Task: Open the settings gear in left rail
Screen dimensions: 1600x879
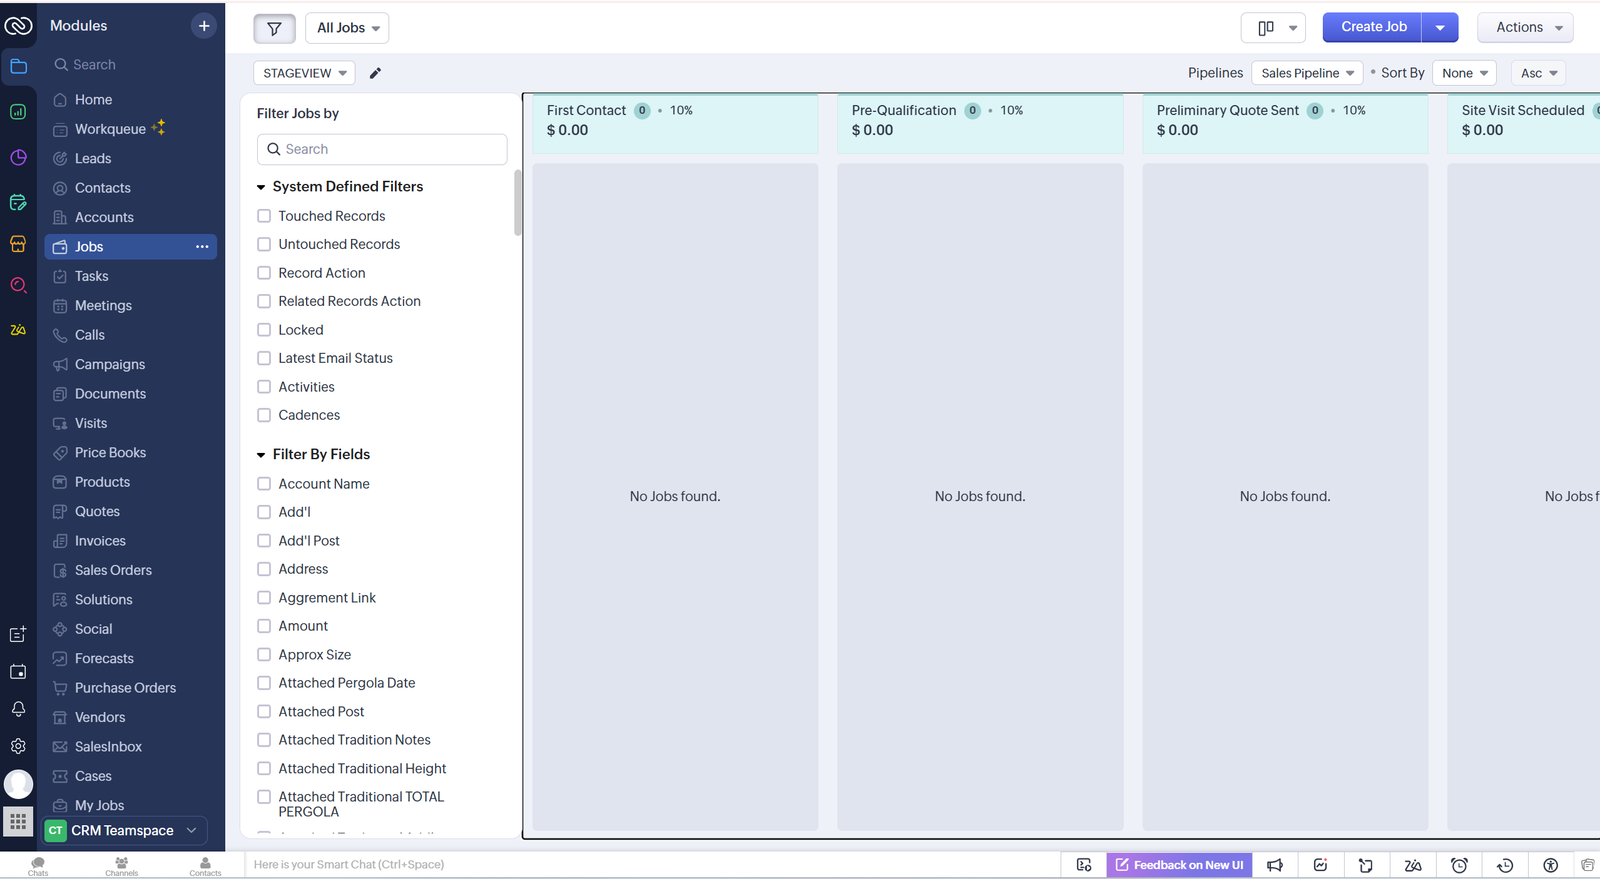Action: tap(18, 746)
